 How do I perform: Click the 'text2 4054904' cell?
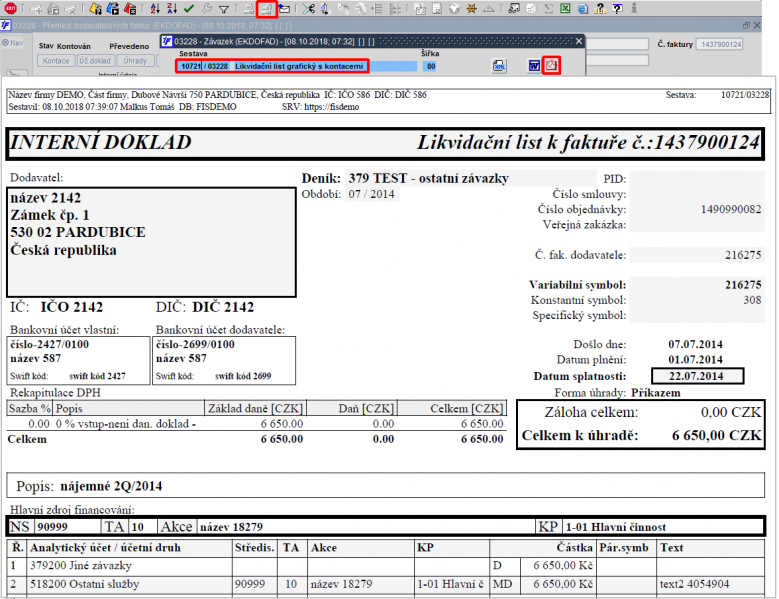click(x=695, y=584)
